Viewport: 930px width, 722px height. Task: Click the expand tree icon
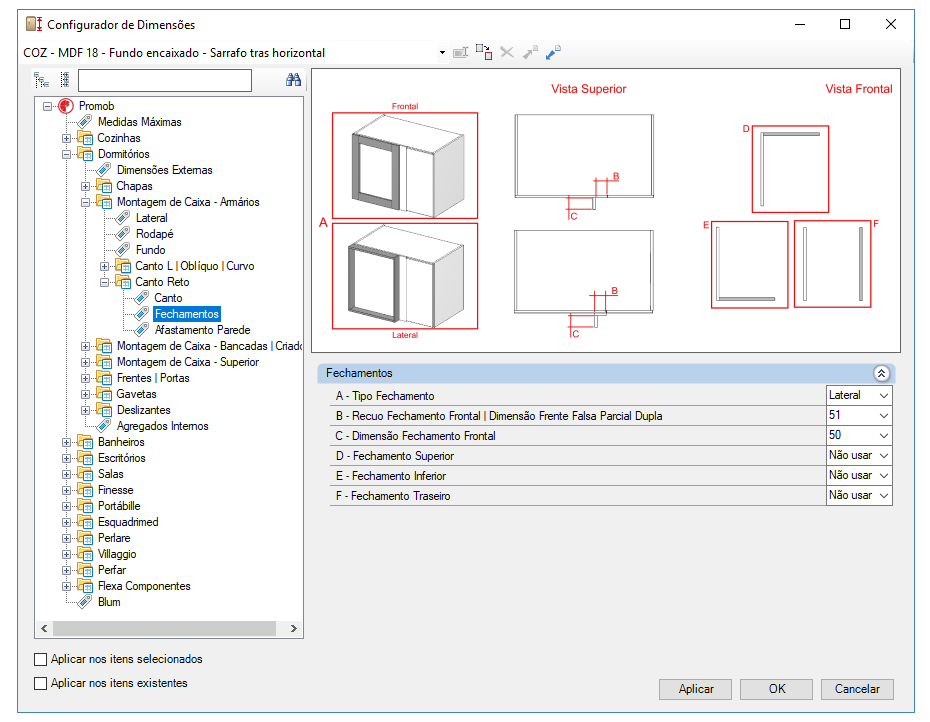click(41, 79)
